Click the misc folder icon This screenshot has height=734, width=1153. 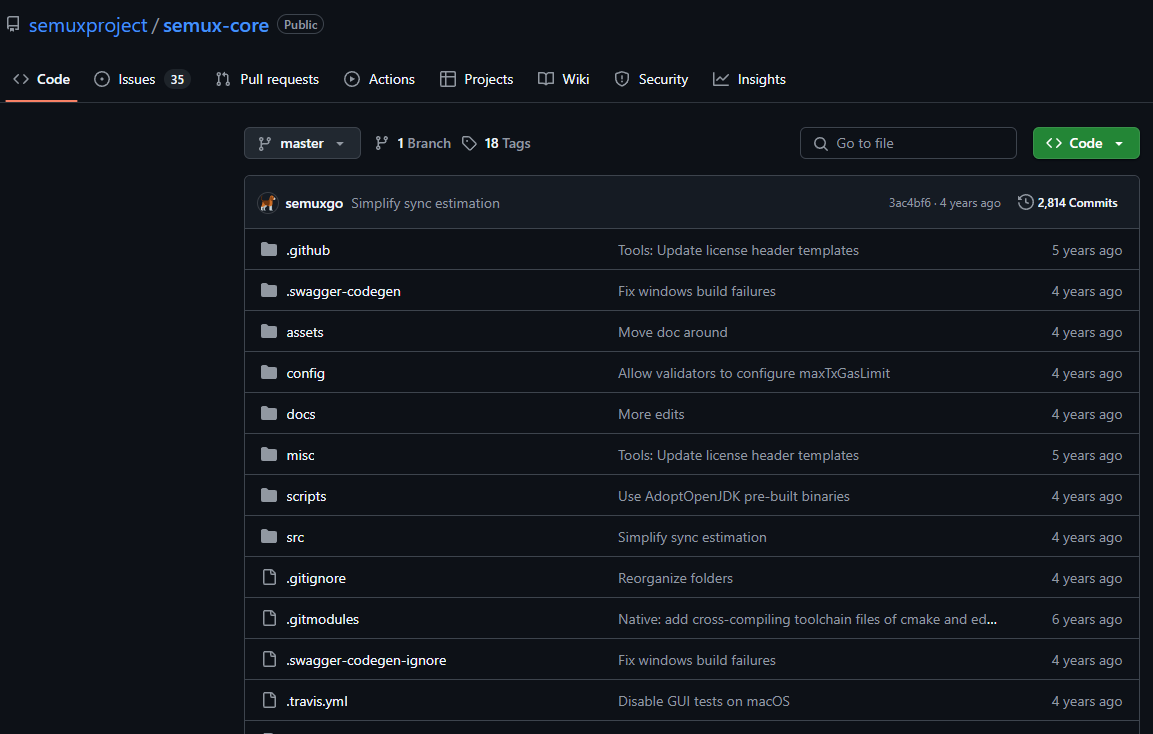pos(269,455)
